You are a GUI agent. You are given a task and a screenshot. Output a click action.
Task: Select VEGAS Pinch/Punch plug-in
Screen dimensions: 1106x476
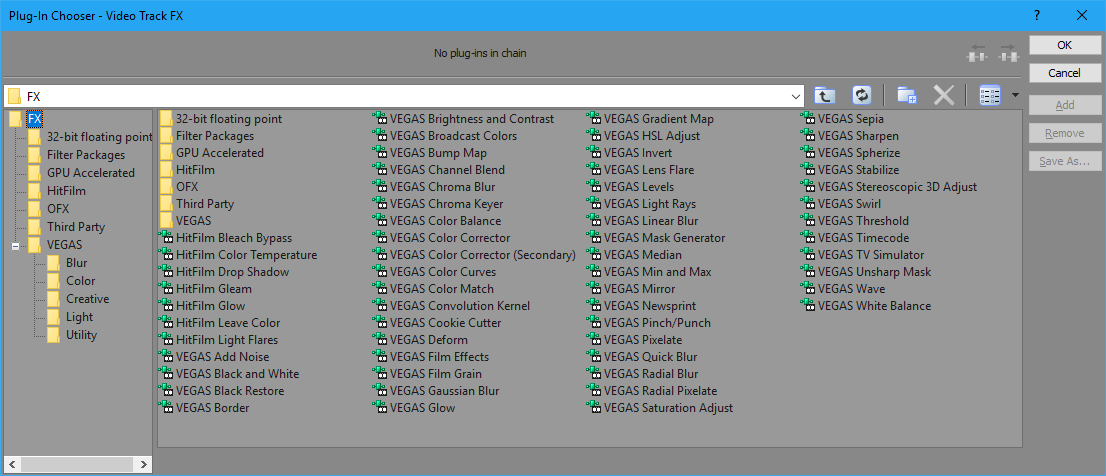tap(649, 322)
